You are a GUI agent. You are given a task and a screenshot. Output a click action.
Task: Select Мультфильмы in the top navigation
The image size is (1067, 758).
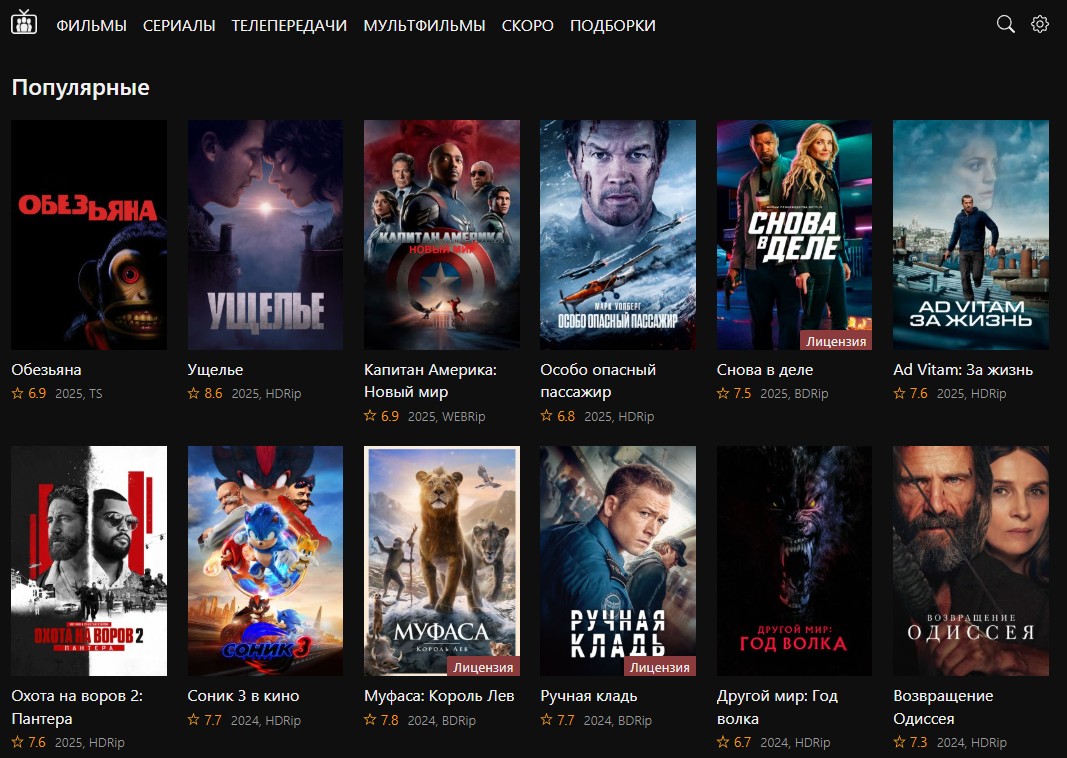(x=424, y=25)
